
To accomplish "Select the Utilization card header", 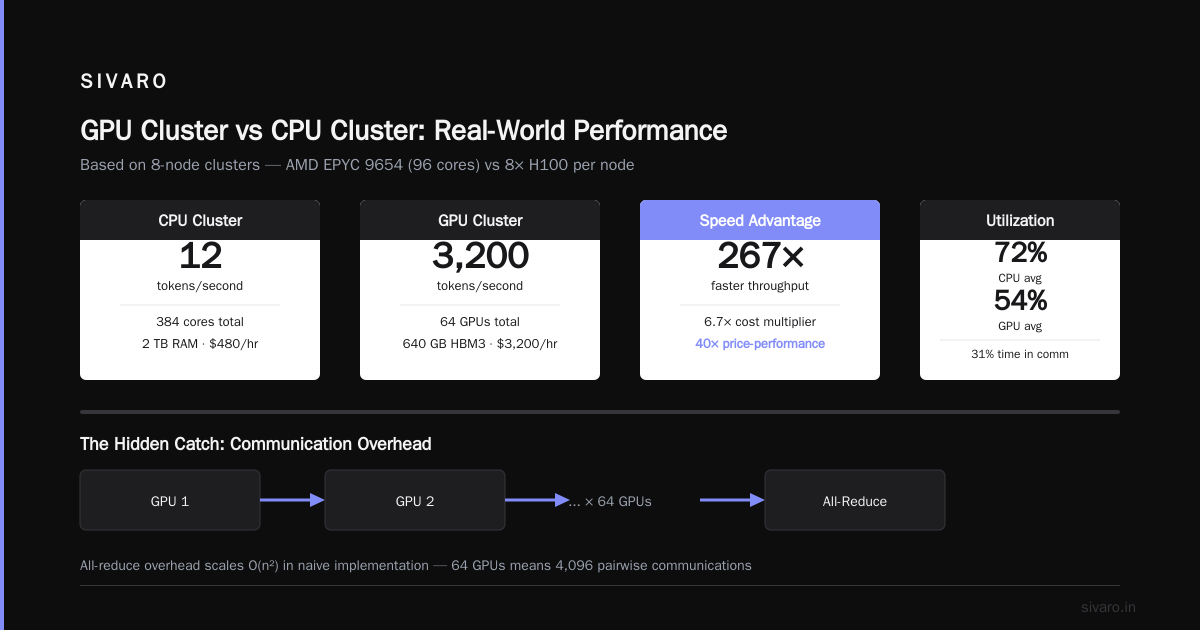I will 1020,220.
